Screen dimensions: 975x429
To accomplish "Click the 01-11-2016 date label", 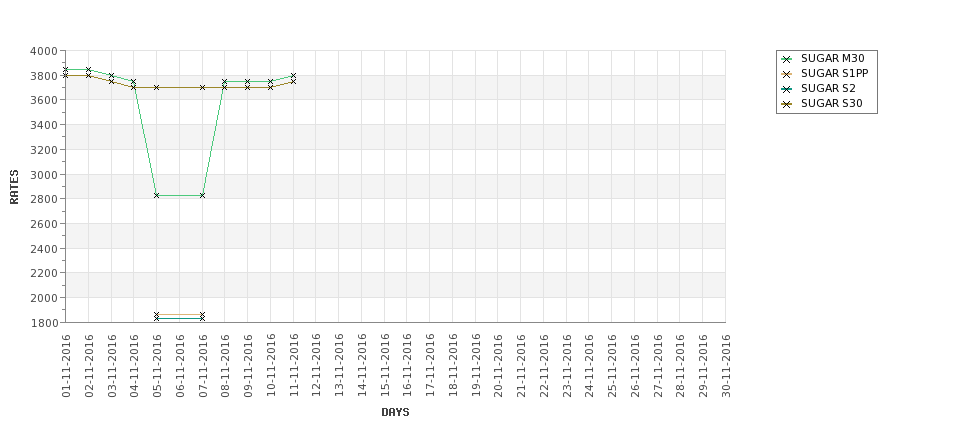I will 66,366.
